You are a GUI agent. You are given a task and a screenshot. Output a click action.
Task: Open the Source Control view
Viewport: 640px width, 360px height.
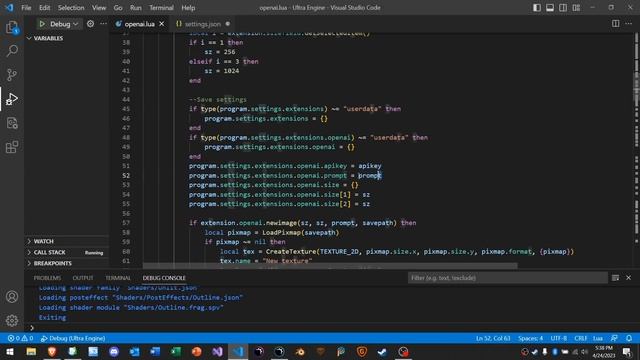tap(12, 75)
